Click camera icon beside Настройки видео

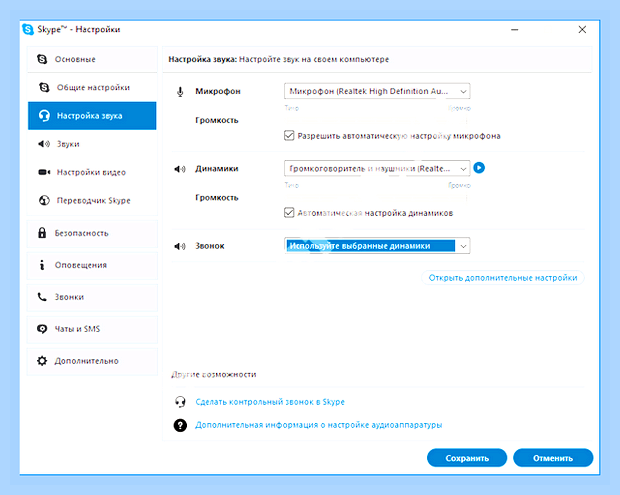tap(44, 172)
